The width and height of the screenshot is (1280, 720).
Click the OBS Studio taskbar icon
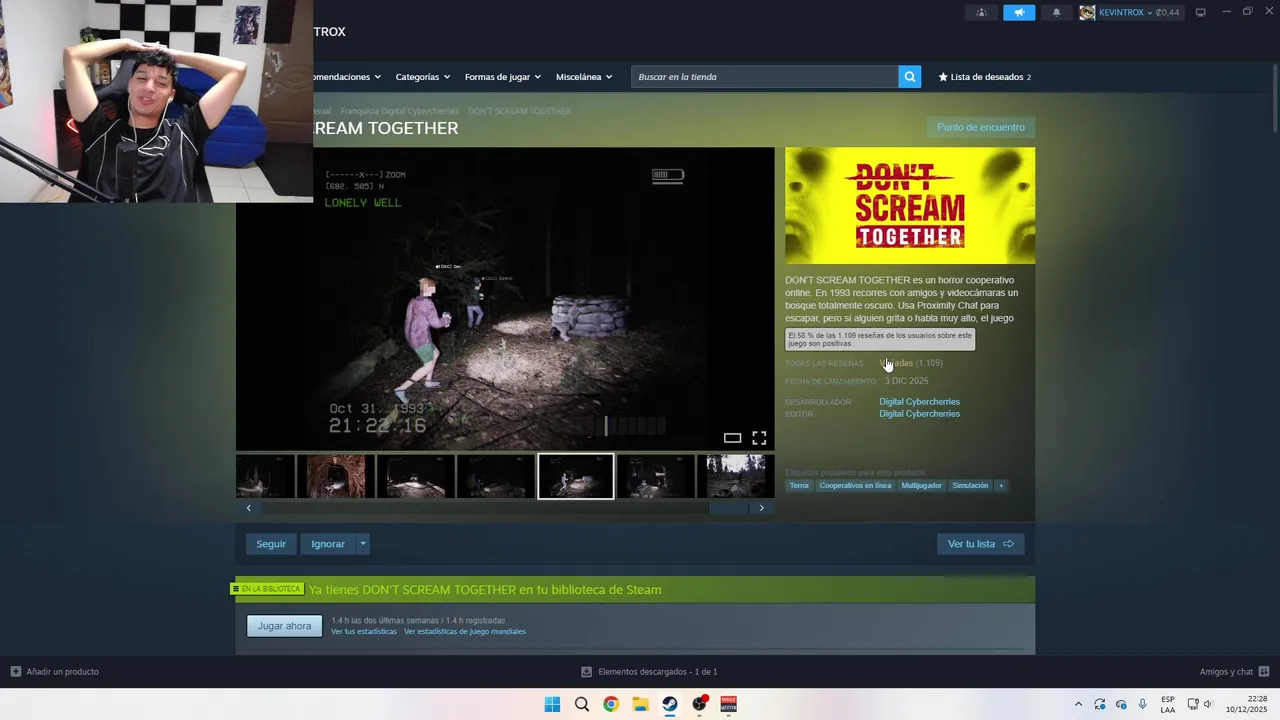coord(700,704)
